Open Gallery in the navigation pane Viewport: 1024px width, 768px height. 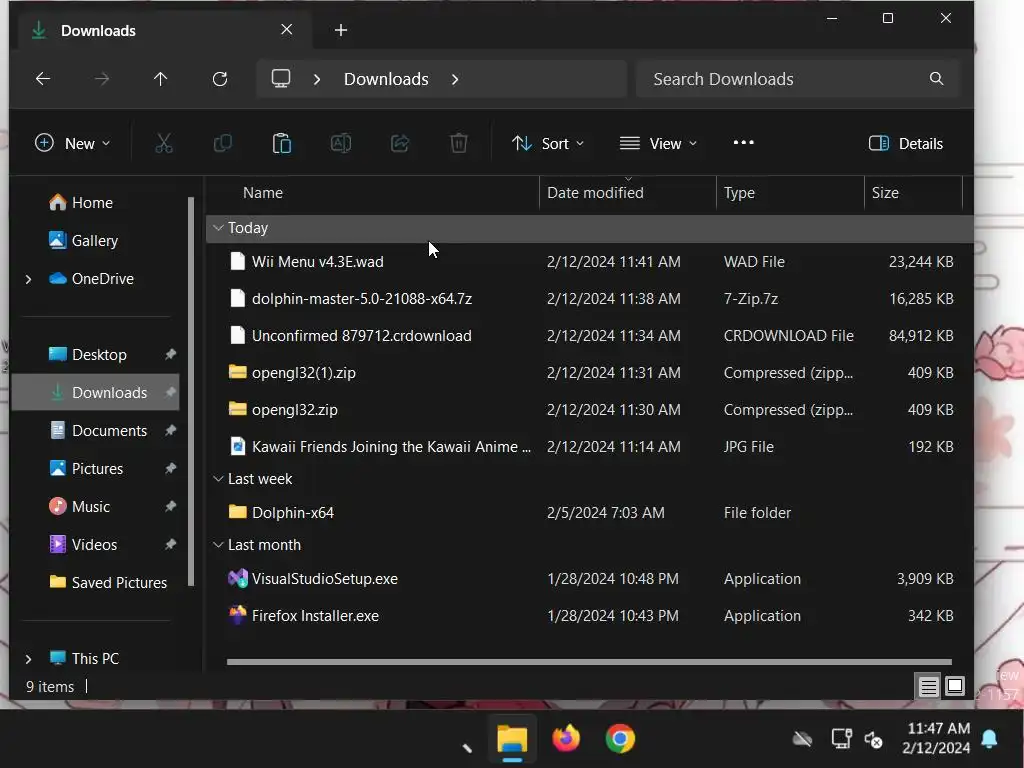coord(84,240)
